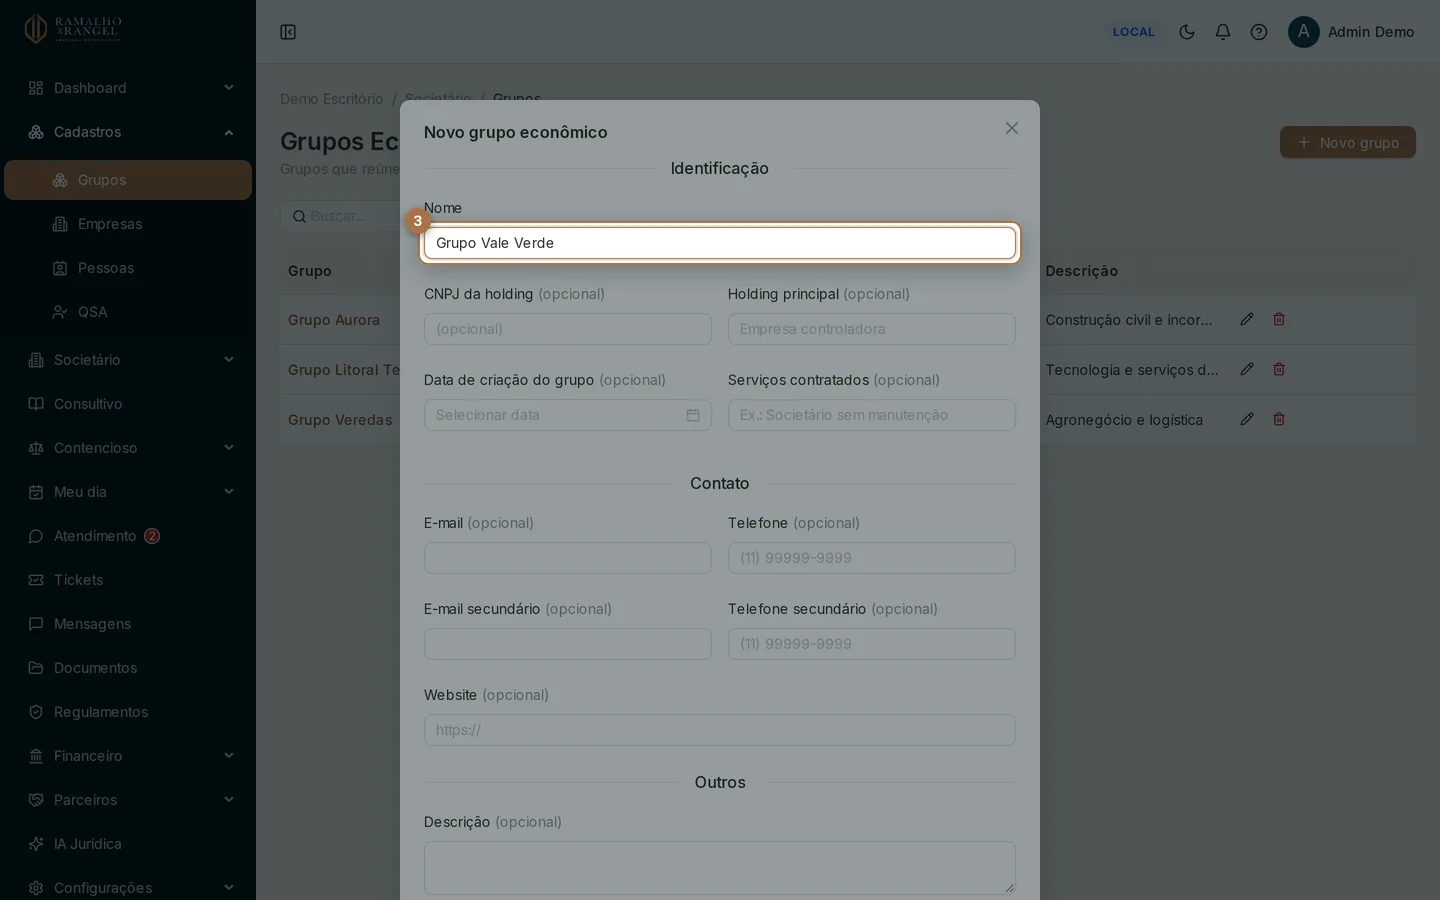Click the LOCAL environment badge
This screenshot has height=900, width=1440.
point(1134,32)
